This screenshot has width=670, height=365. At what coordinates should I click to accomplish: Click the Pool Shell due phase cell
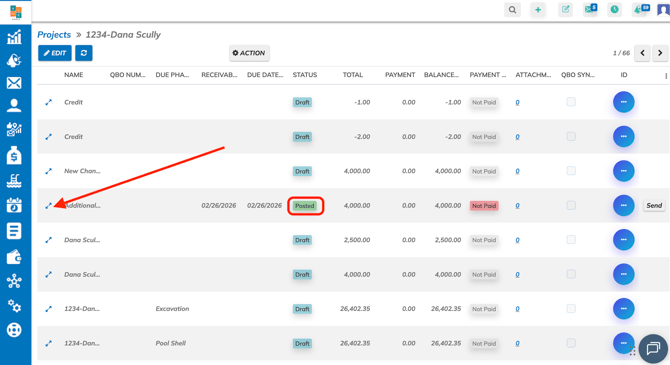point(170,343)
